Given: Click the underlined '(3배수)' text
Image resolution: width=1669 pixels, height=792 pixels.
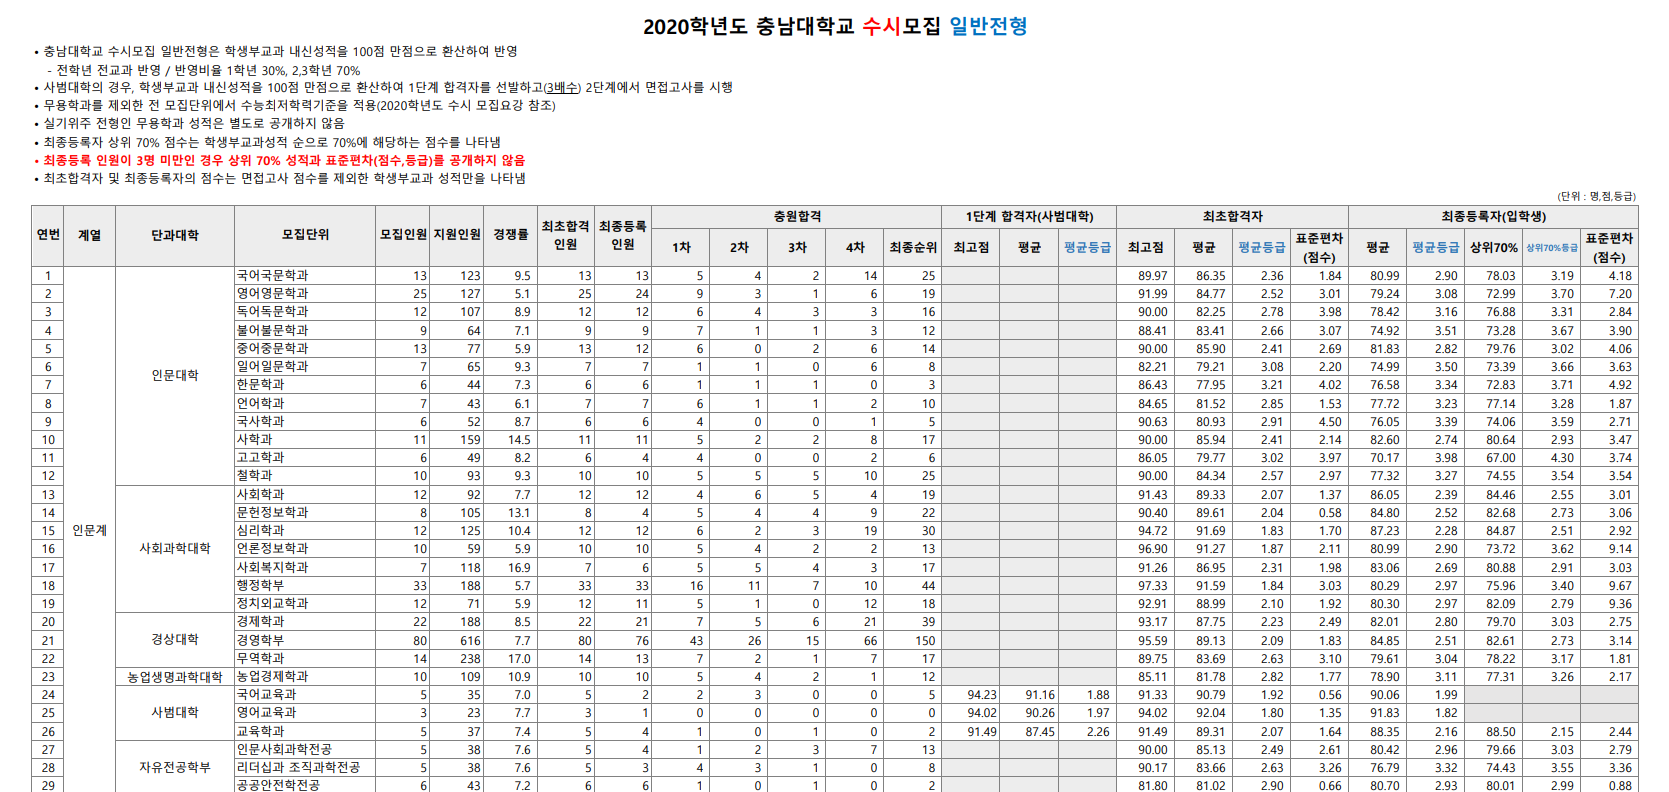Looking at the screenshot, I should point(562,88).
